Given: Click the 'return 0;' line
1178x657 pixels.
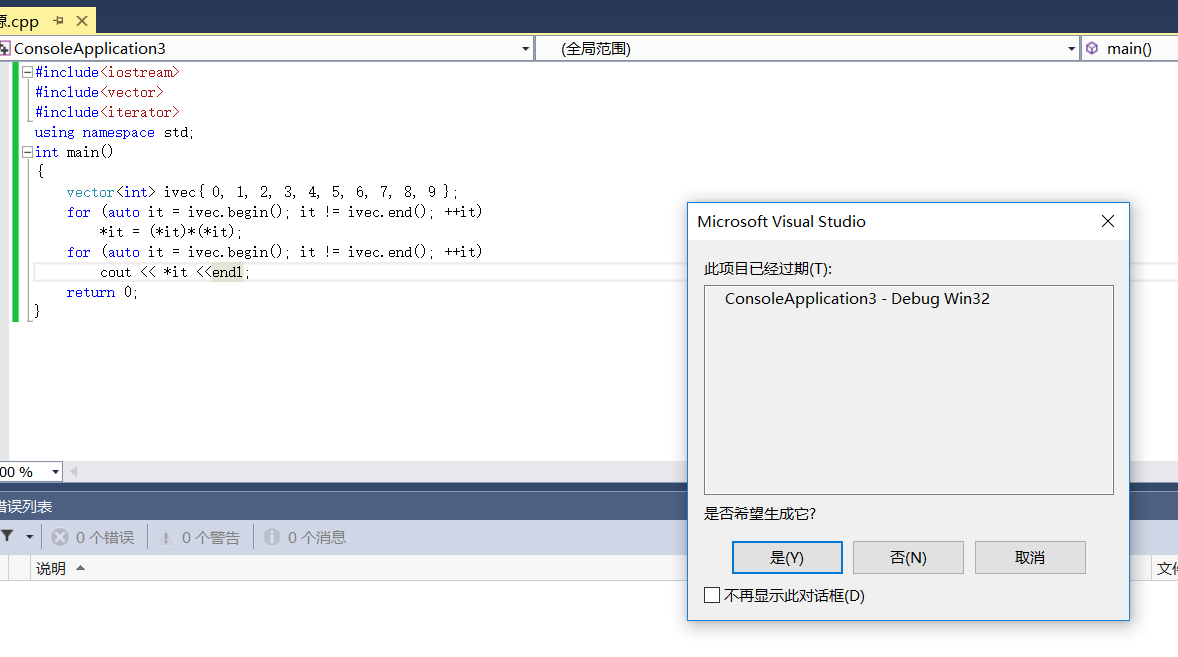Looking at the screenshot, I should point(102,293).
